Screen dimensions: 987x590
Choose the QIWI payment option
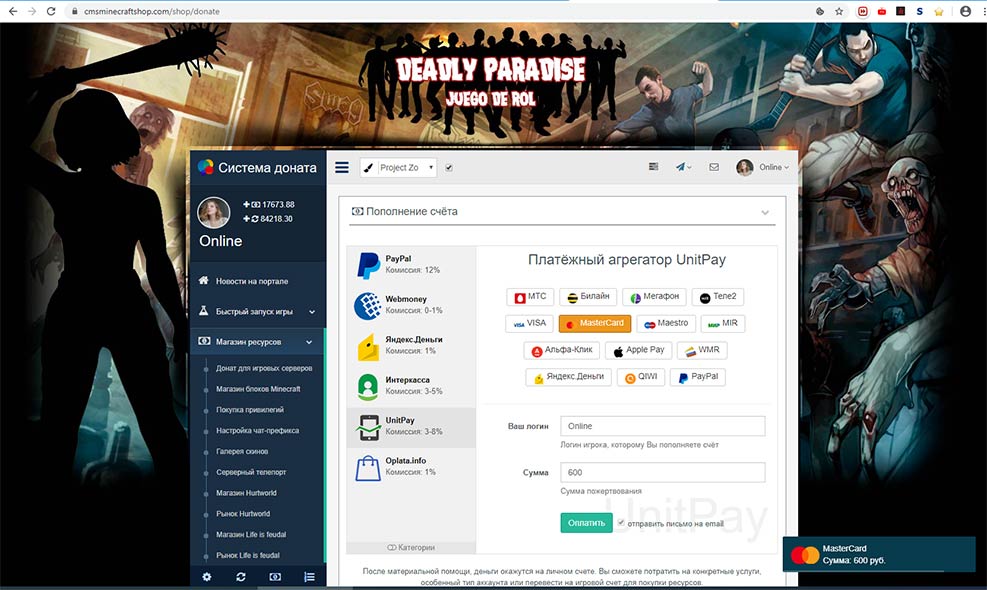click(640, 377)
